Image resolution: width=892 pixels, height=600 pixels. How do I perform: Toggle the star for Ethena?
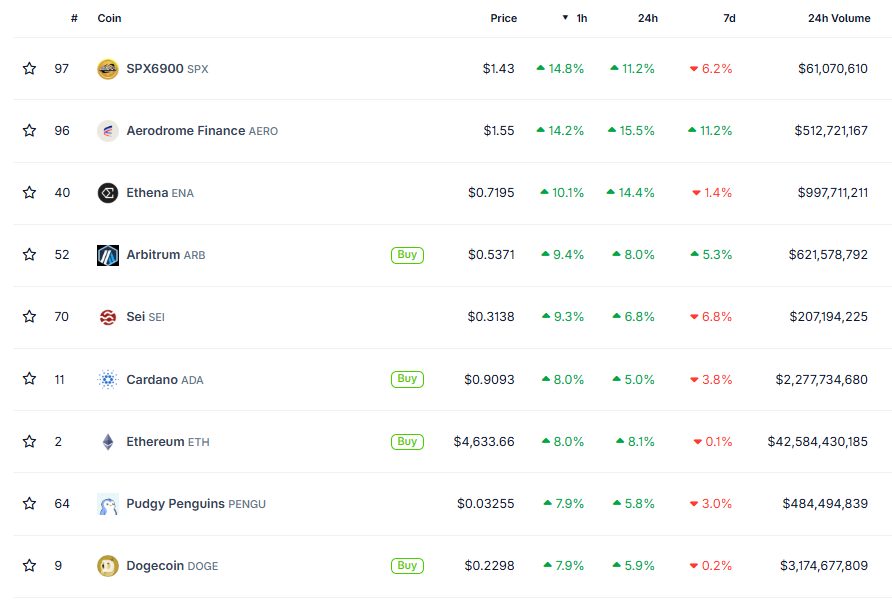[x=29, y=193]
